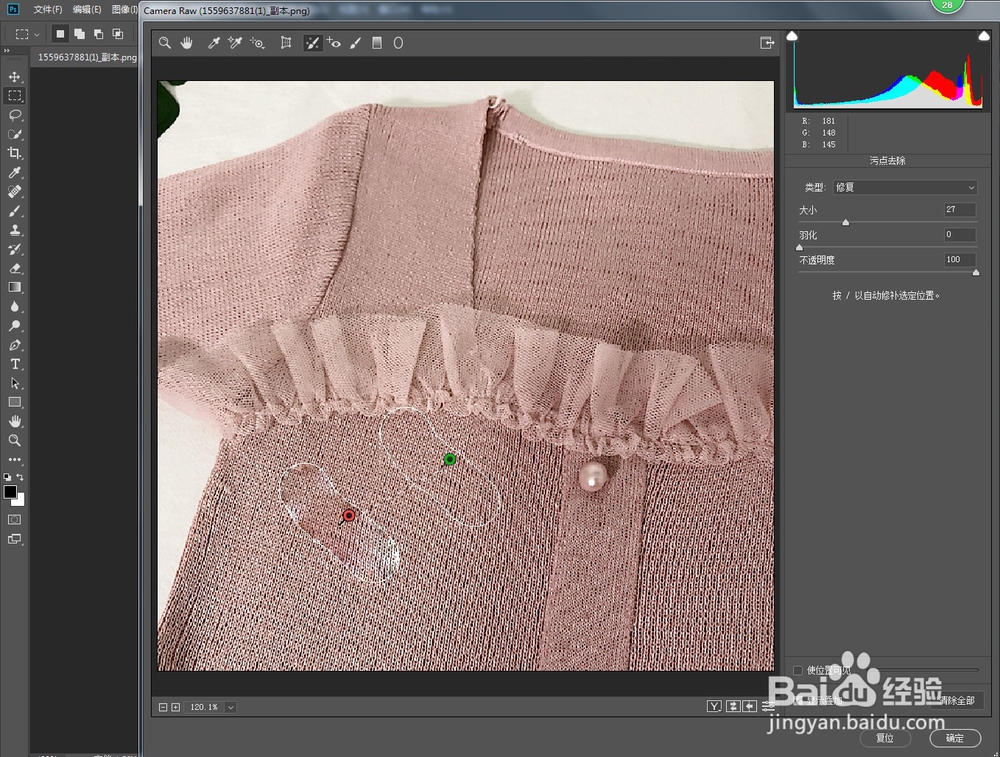Expand the collapsed Photoshop toolbar double-arrow
Viewport: 1000px width, 757px height.
click(7, 51)
